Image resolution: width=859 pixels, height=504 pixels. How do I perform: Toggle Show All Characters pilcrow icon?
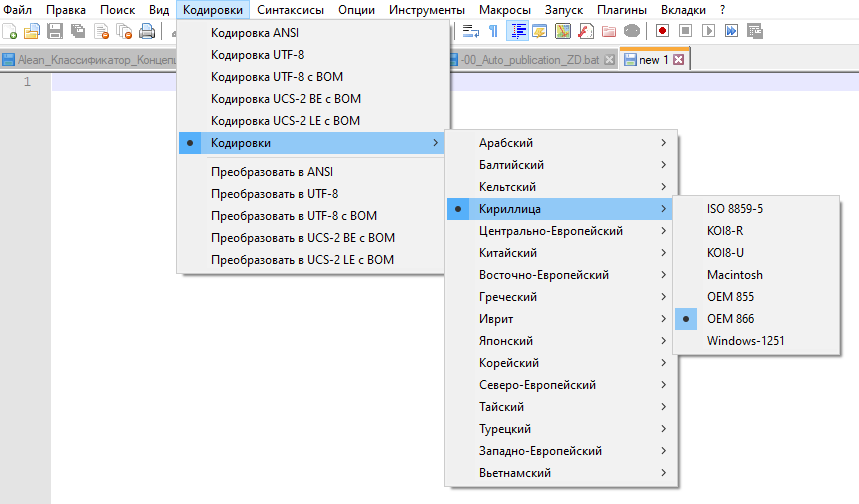click(493, 31)
